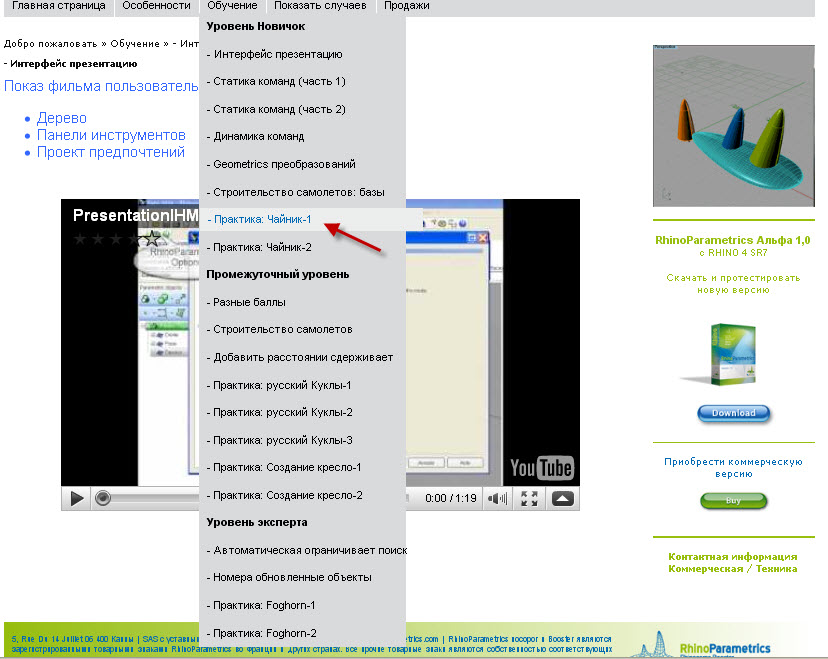
Task: Click RhinoParametrics logo in footer
Action: tap(725, 648)
